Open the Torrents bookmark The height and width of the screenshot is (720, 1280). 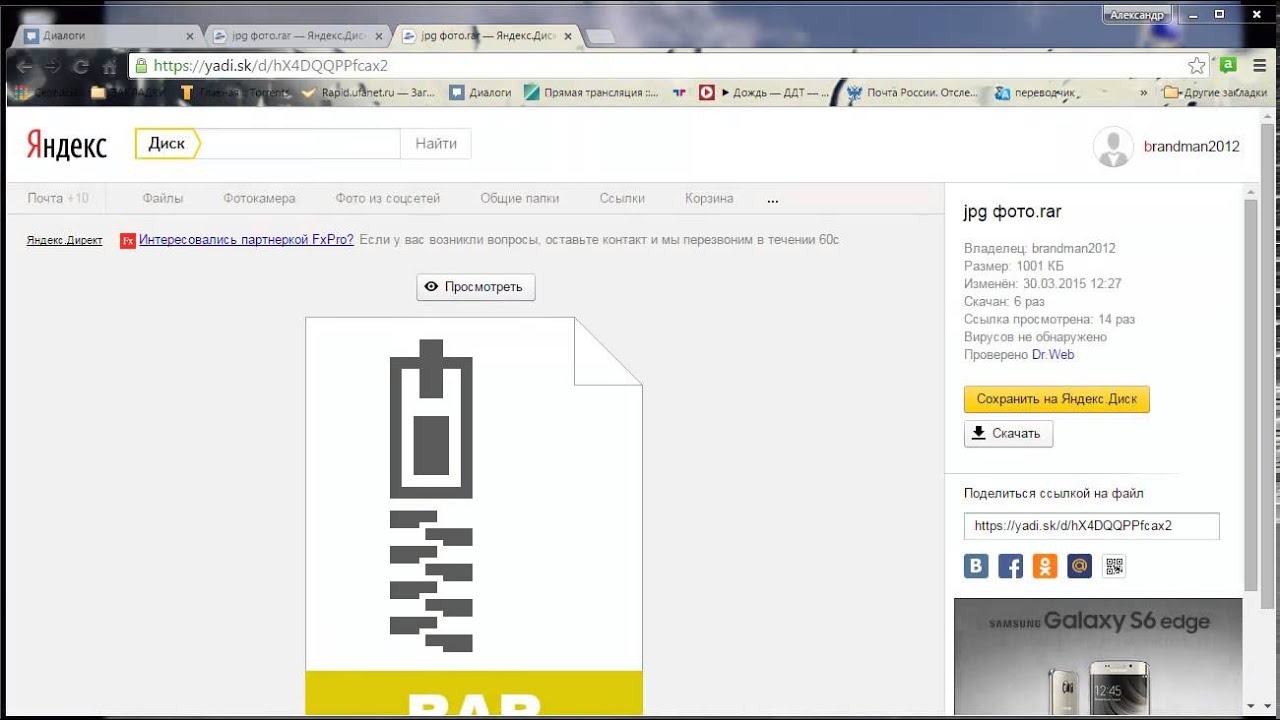coord(235,92)
